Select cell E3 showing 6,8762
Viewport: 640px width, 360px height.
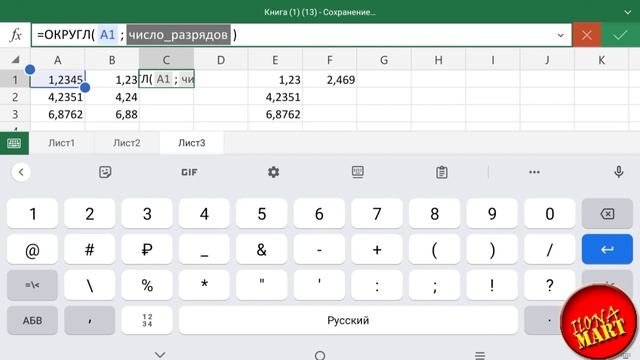click(x=275, y=114)
